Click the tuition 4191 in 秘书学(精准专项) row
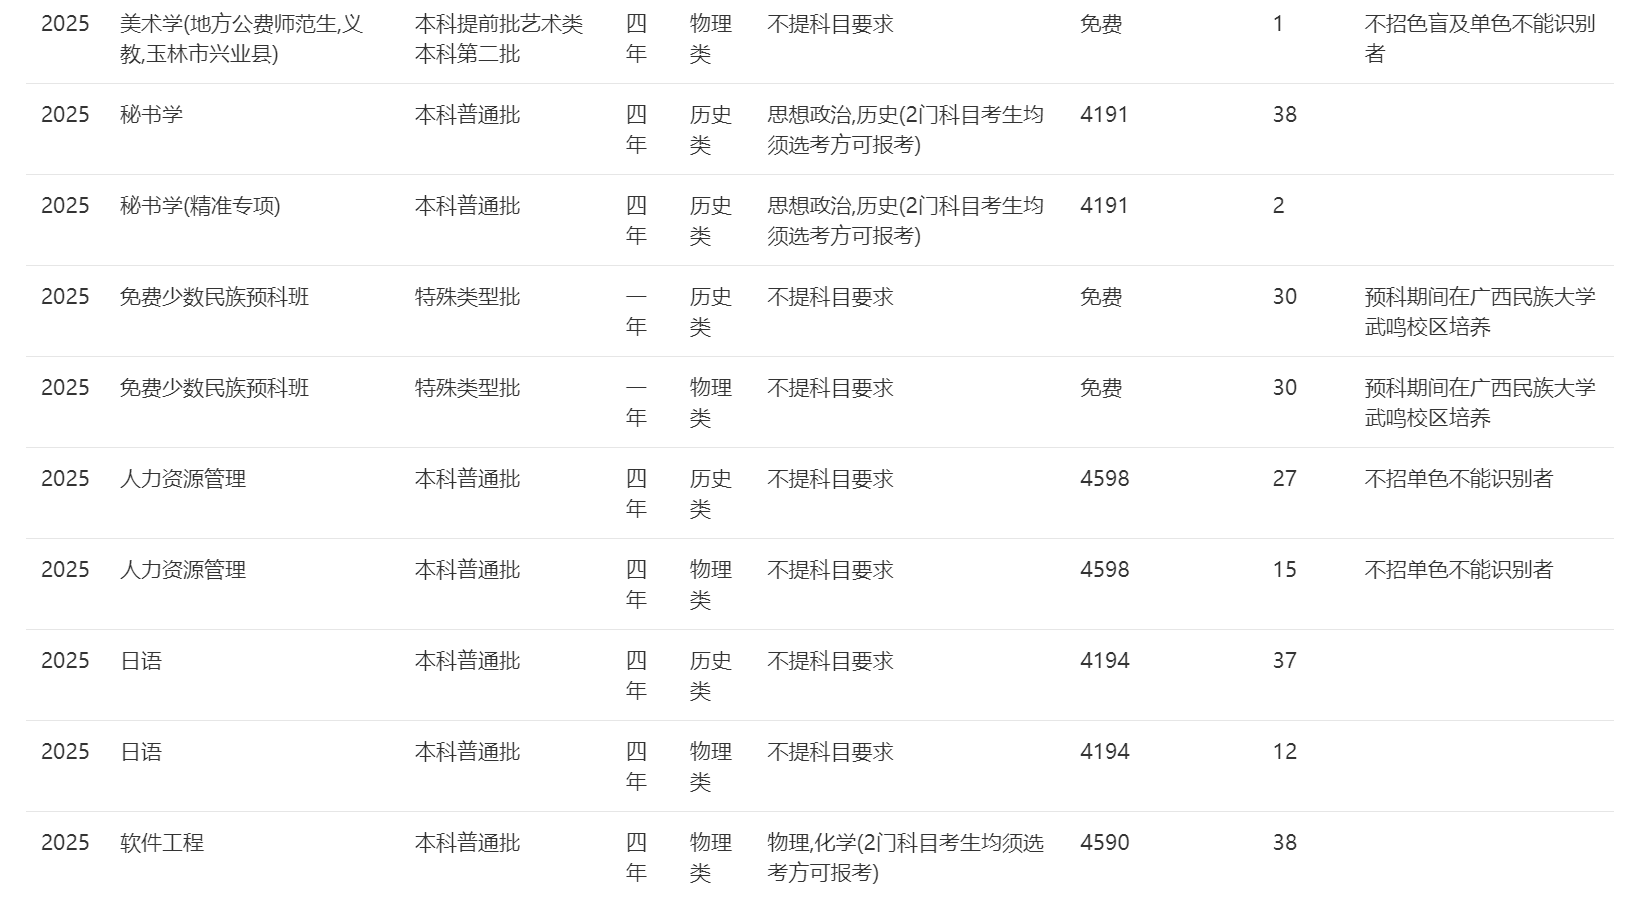 (x=1104, y=206)
